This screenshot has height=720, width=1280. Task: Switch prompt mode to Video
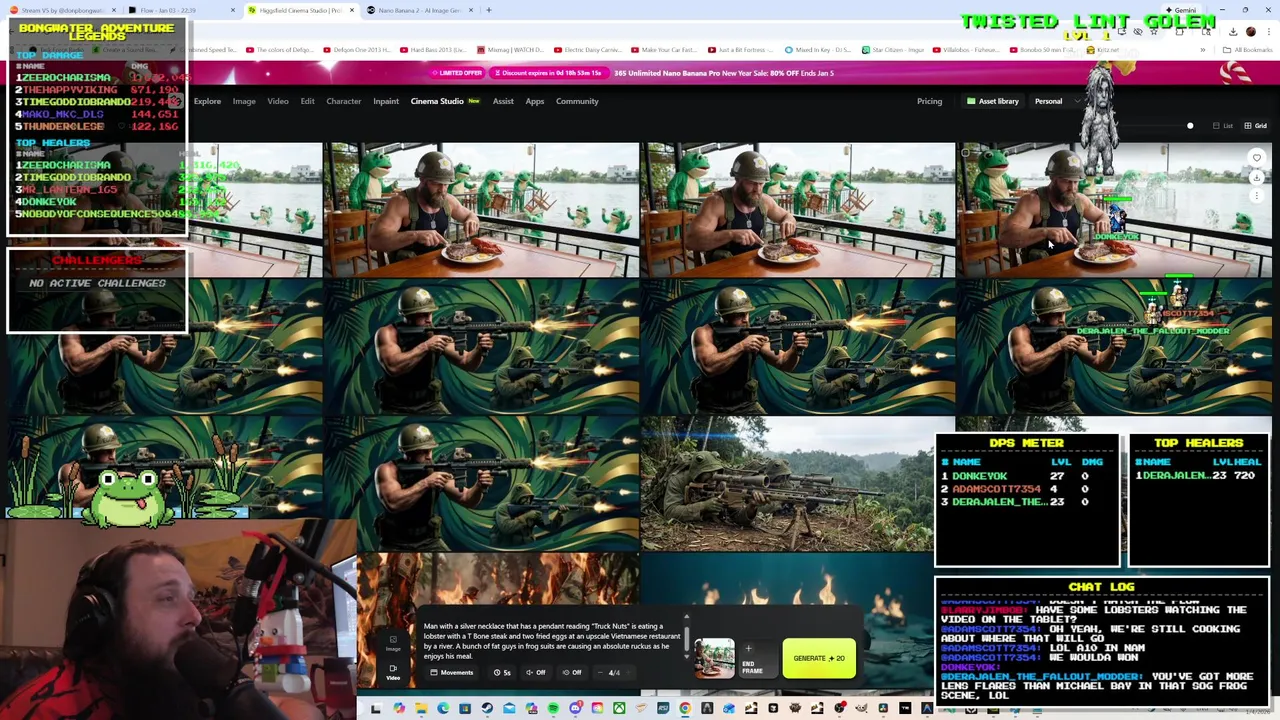(393, 672)
